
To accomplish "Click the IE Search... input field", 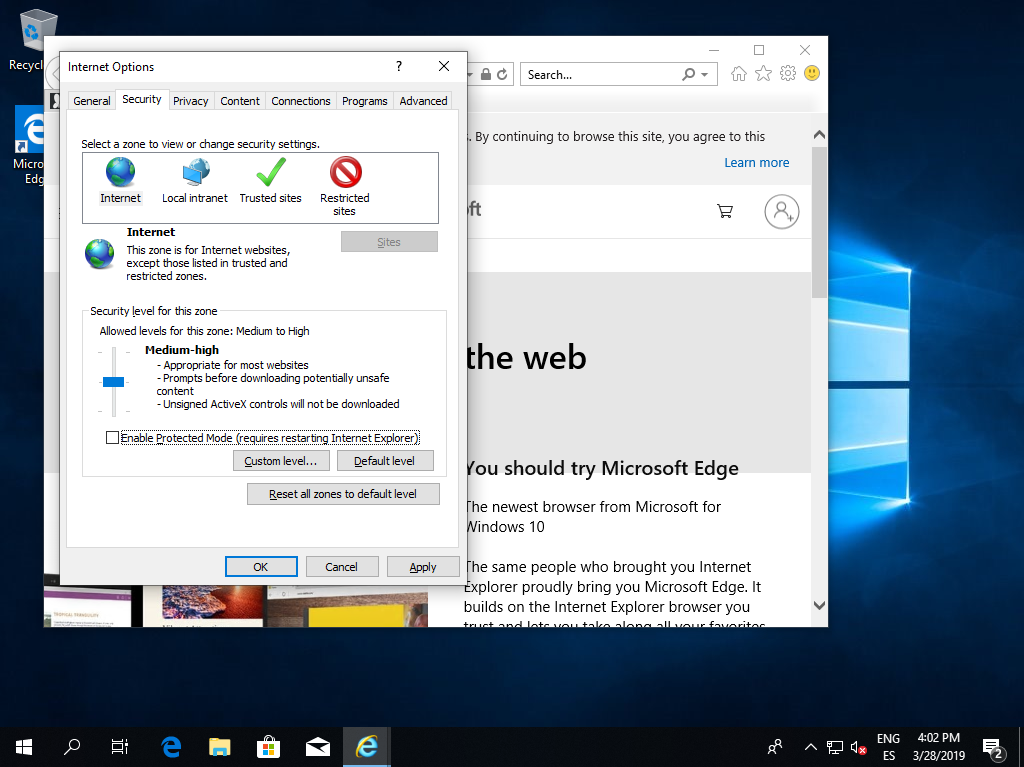I will click(x=601, y=74).
